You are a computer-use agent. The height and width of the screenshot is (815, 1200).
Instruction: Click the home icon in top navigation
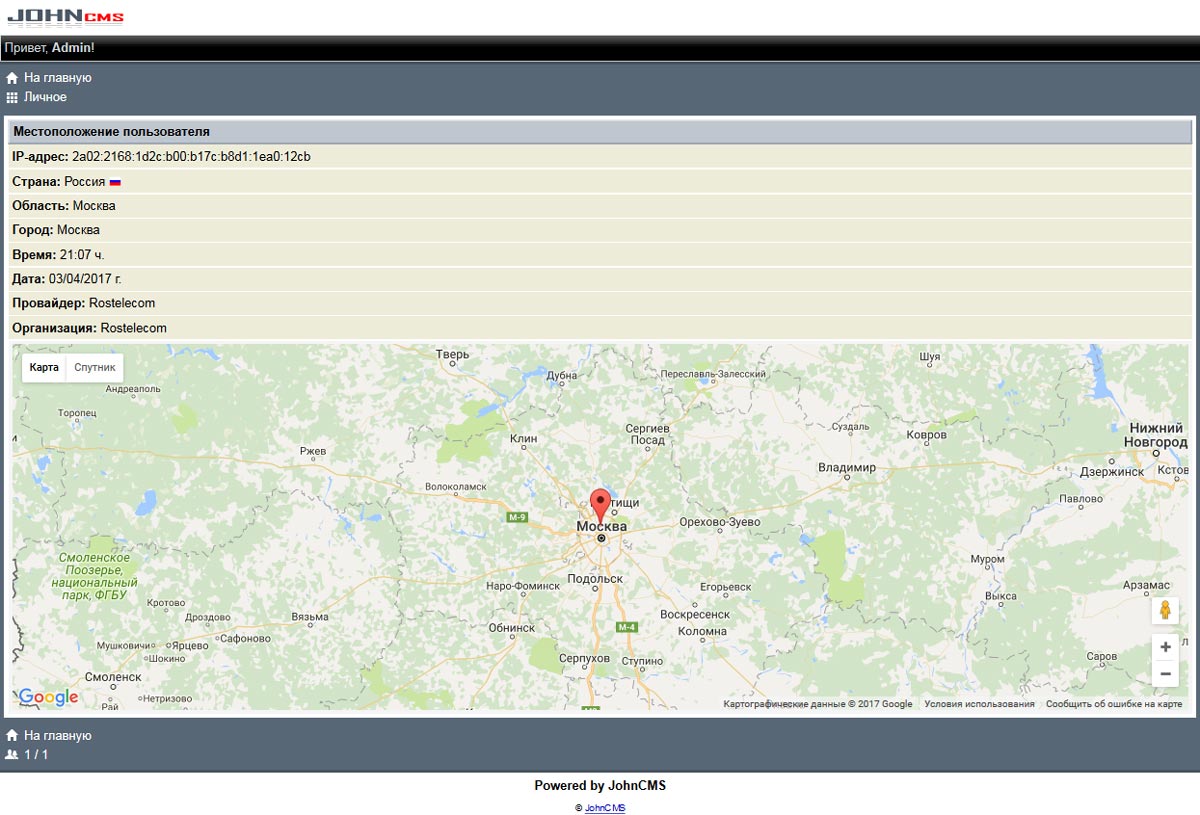12,78
